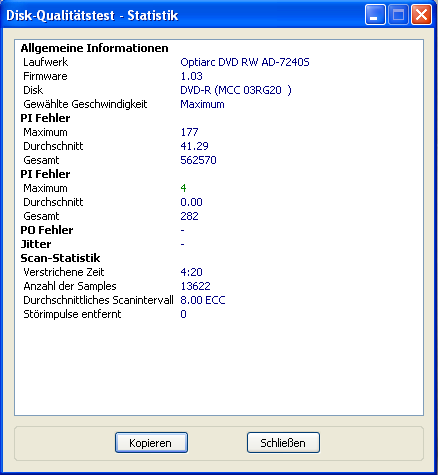Select the Gesamt value 562570

(198, 160)
